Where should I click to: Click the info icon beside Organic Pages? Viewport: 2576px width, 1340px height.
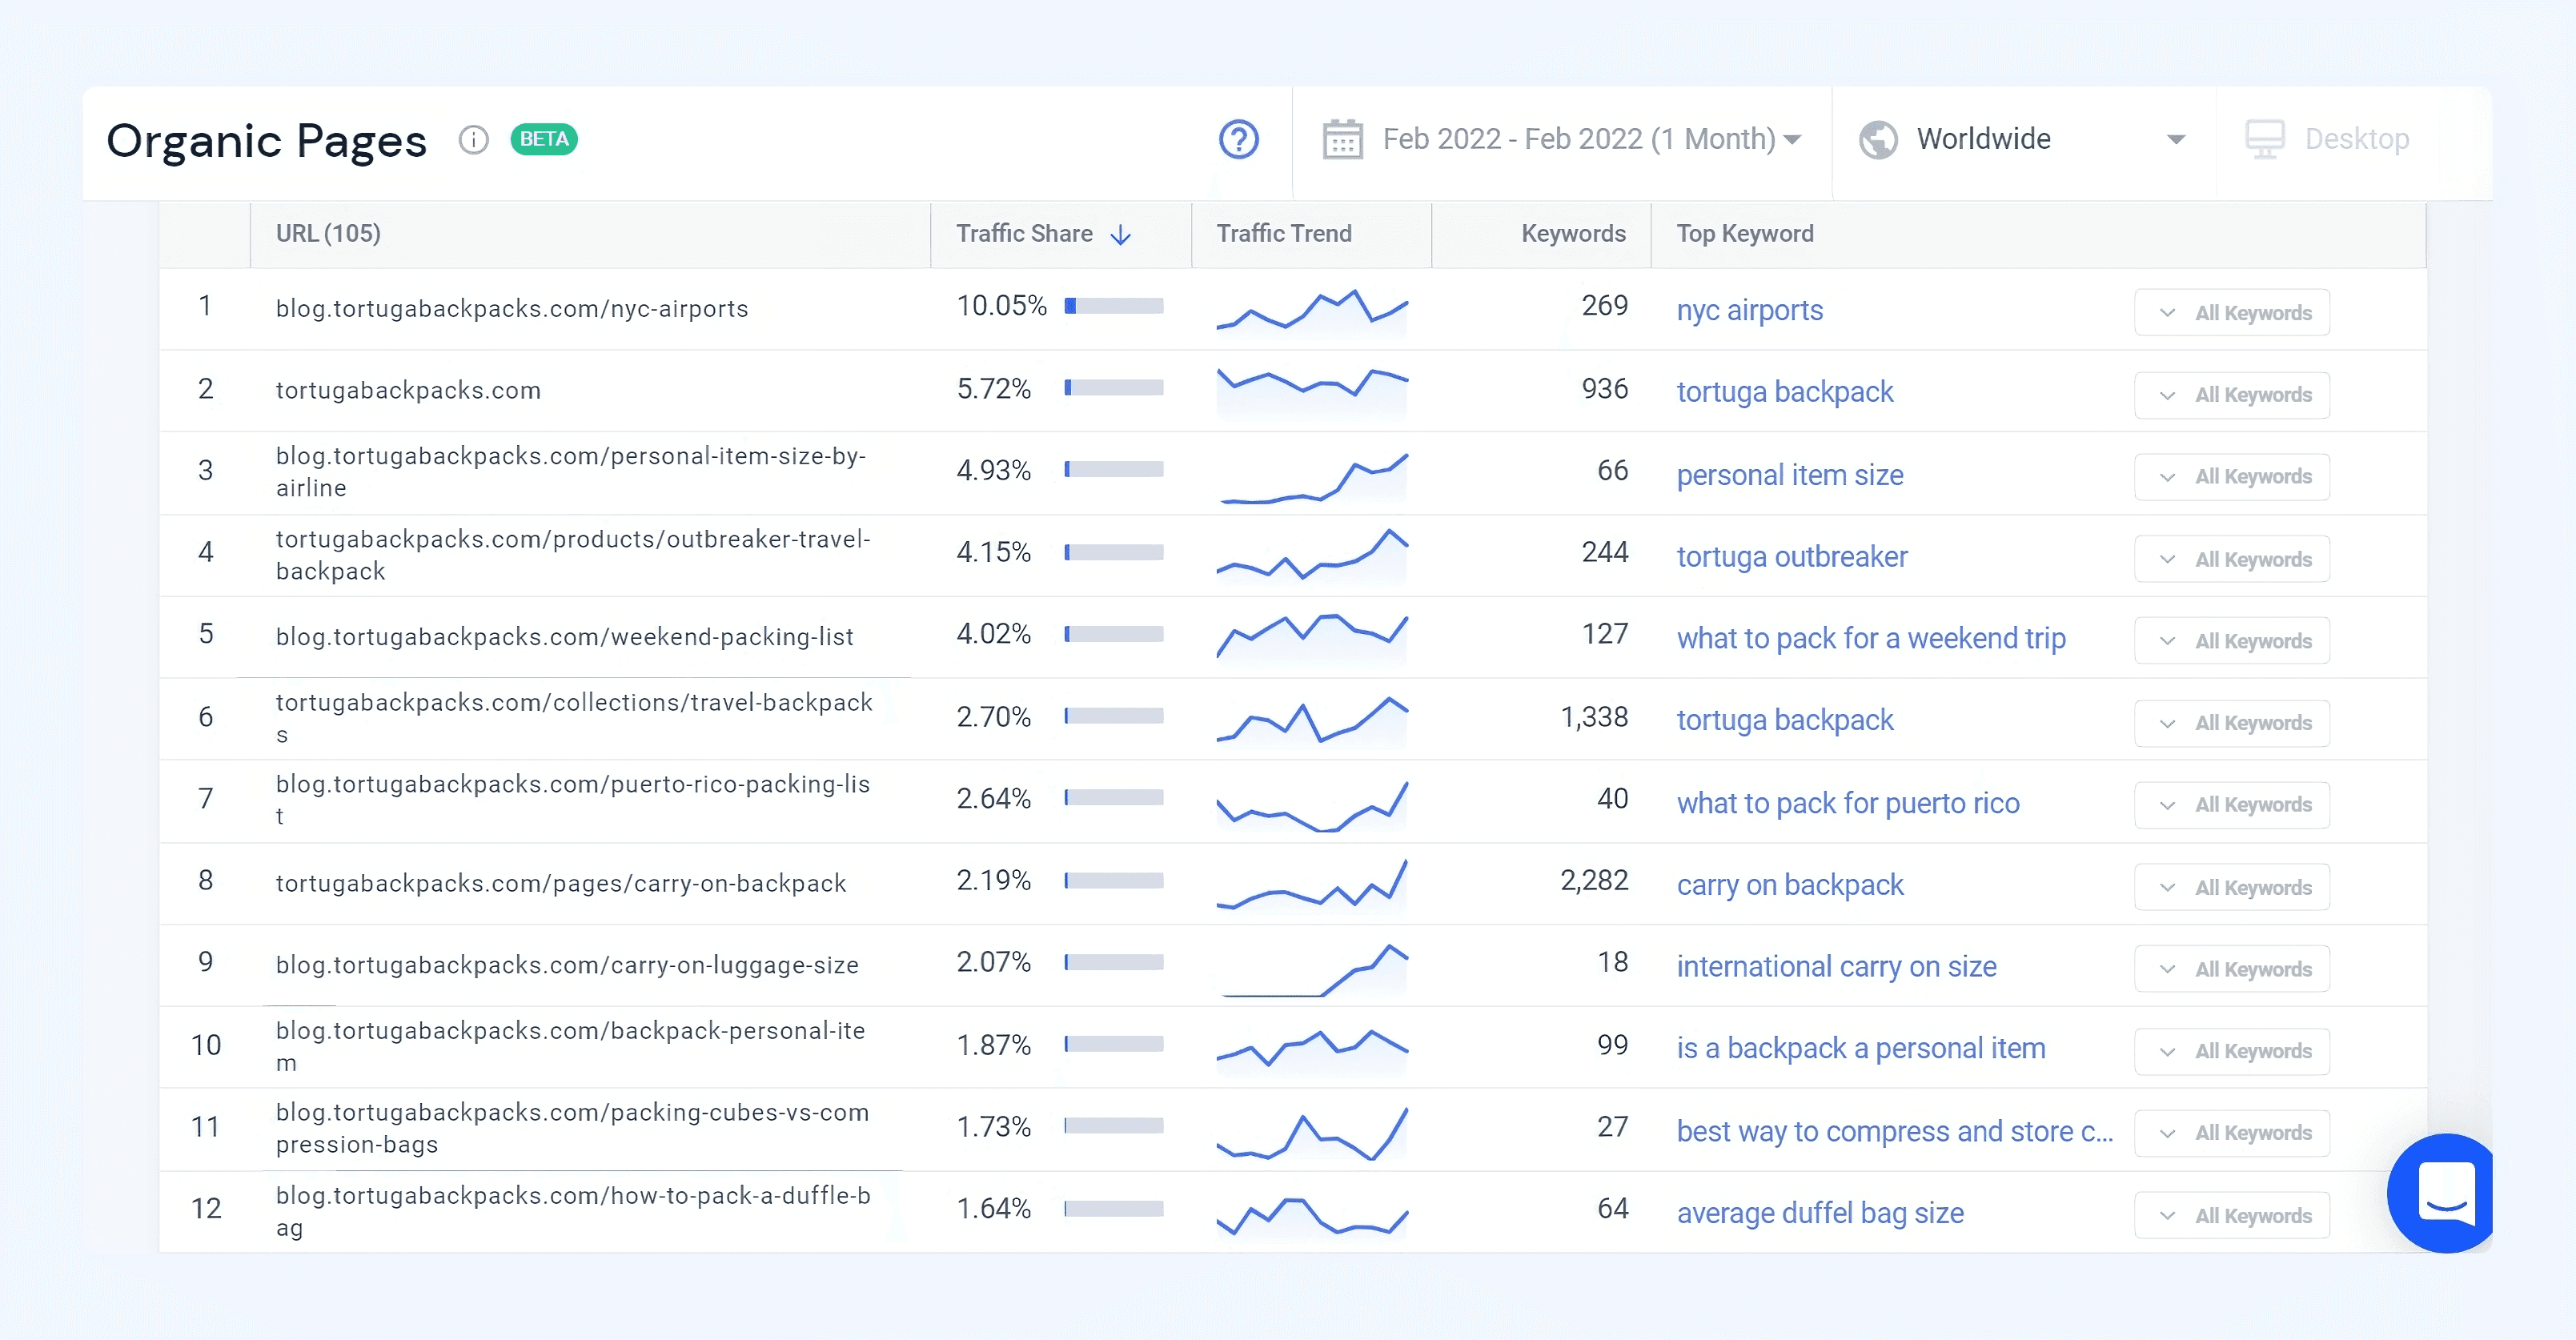point(474,140)
